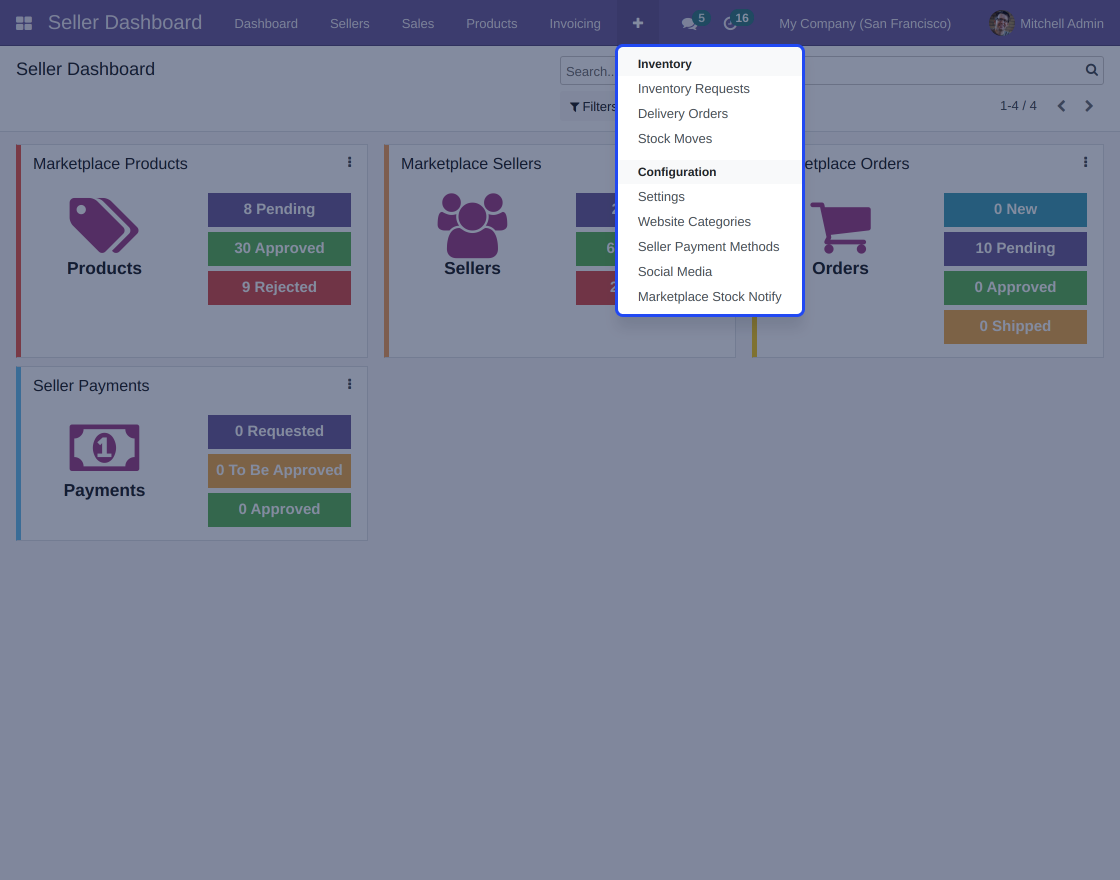The width and height of the screenshot is (1120, 880).
Task: Open Filters dropdown
Action: coord(592,106)
